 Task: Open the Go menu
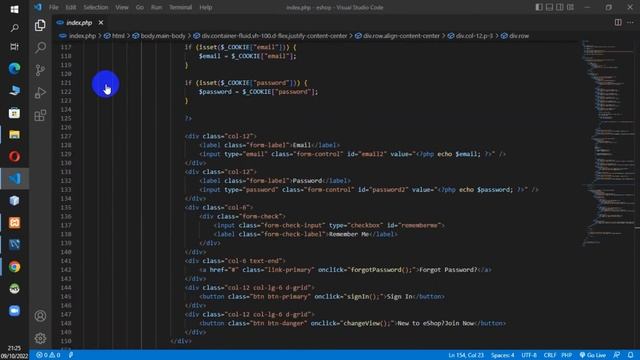[140, 7]
